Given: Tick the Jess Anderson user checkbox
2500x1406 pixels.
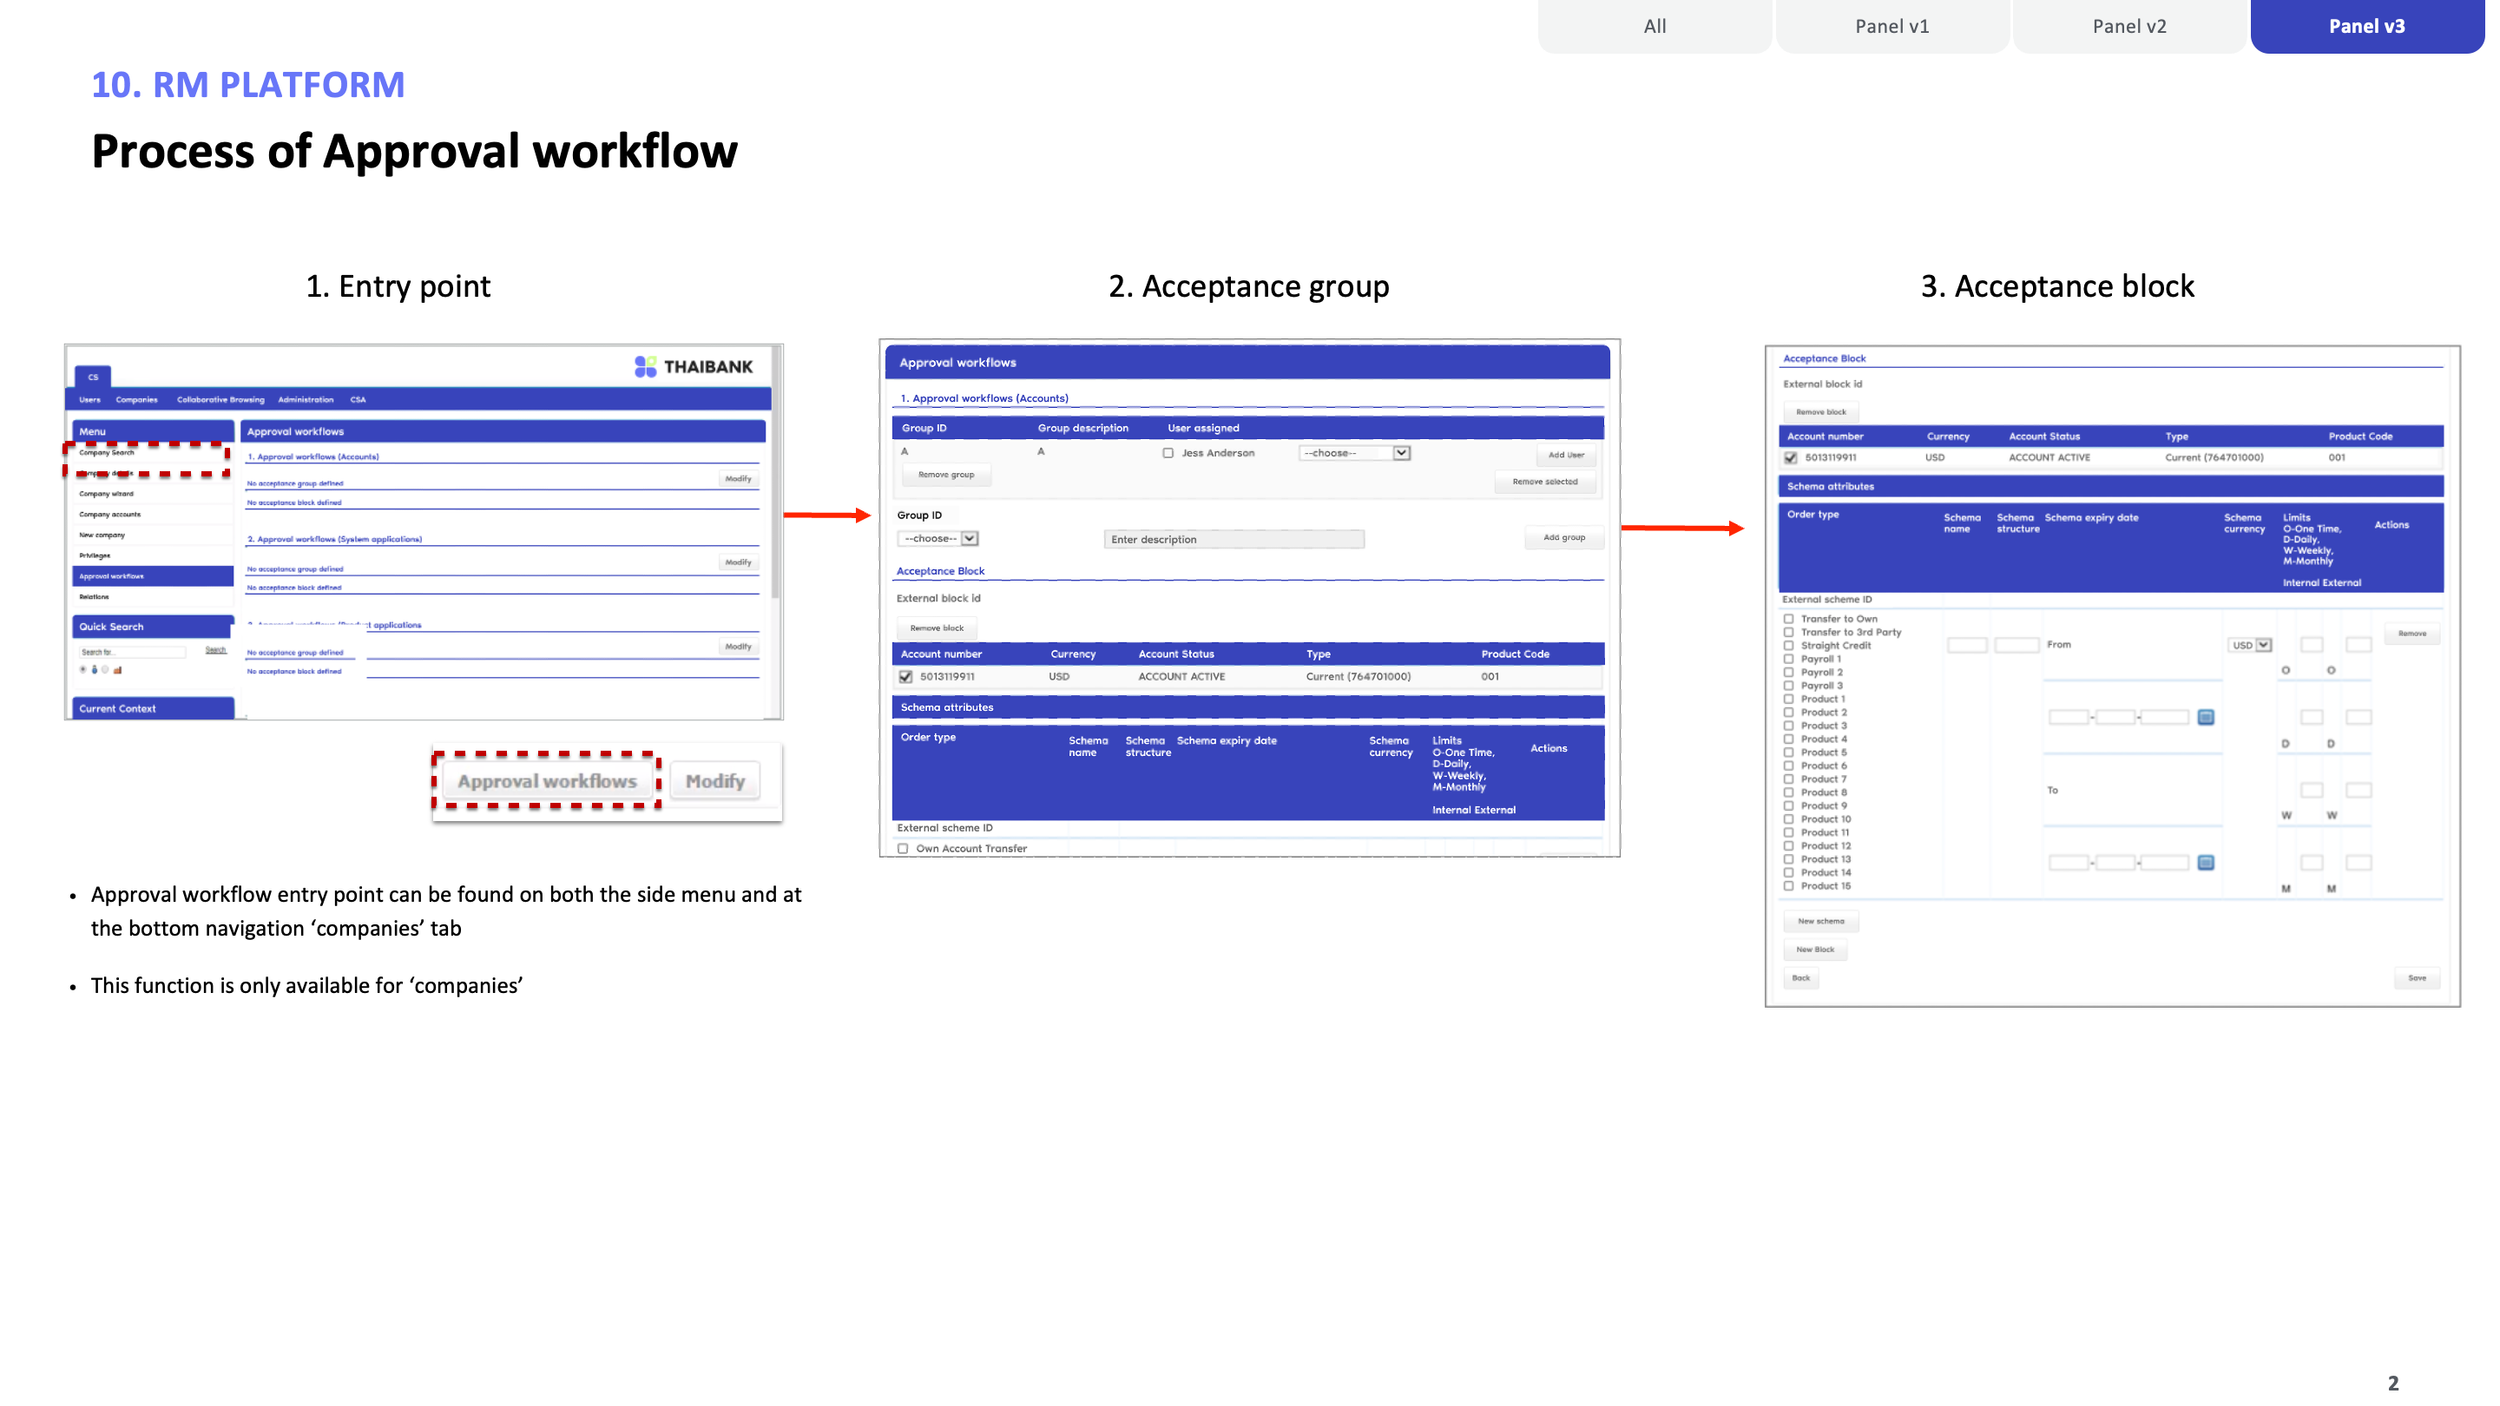Looking at the screenshot, I should coord(1167,453).
